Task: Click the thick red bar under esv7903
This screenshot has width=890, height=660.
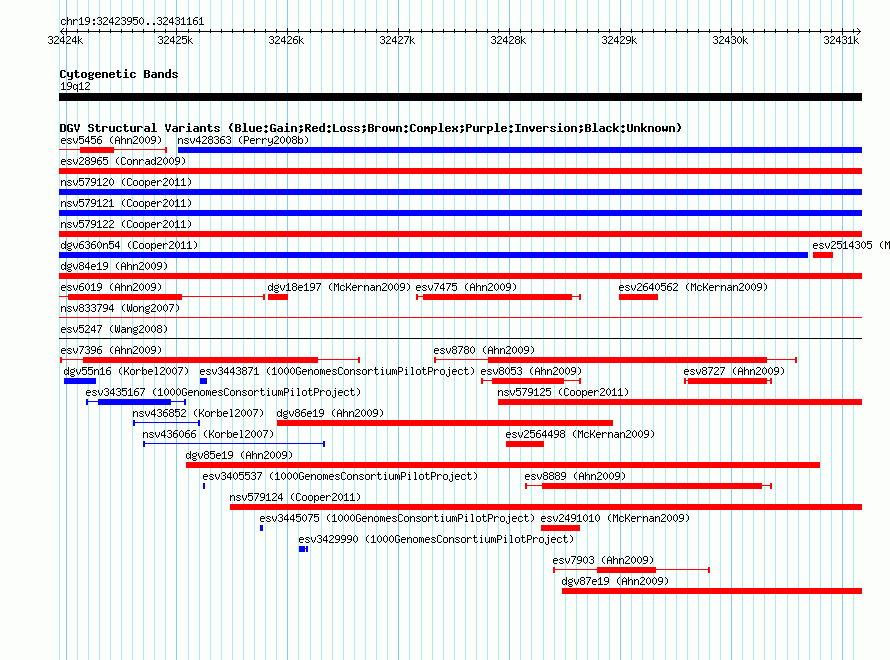Action: (627, 570)
